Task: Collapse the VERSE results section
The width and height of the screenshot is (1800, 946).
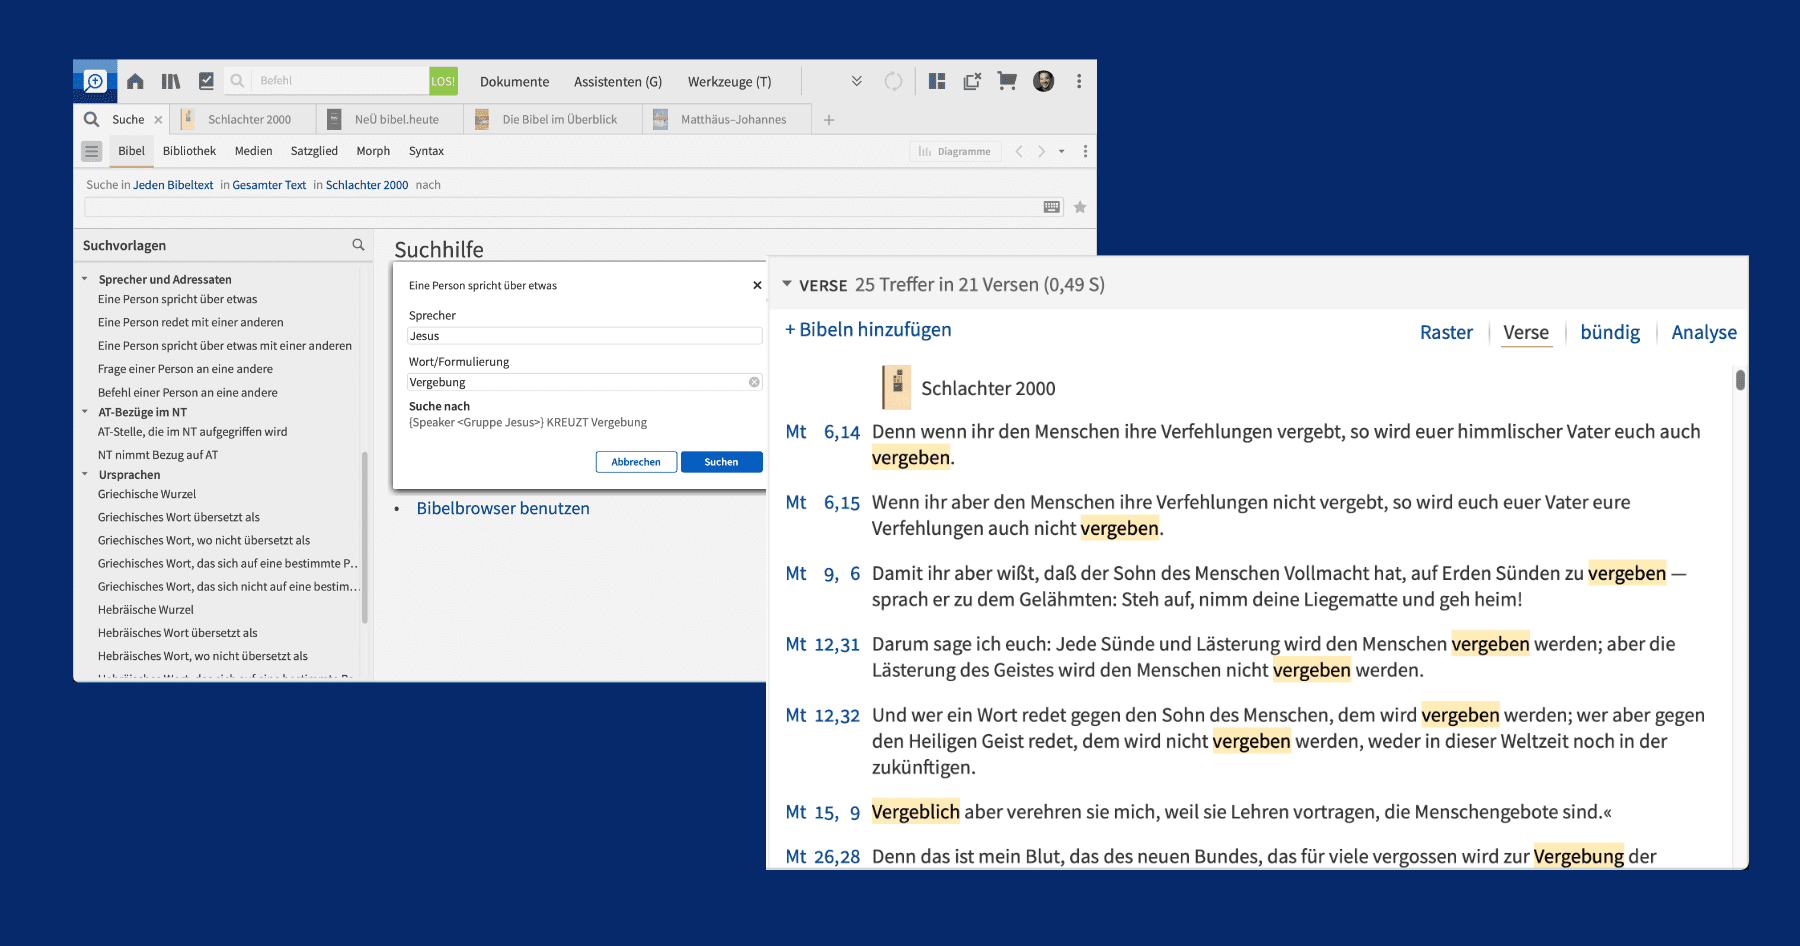Action: point(787,284)
